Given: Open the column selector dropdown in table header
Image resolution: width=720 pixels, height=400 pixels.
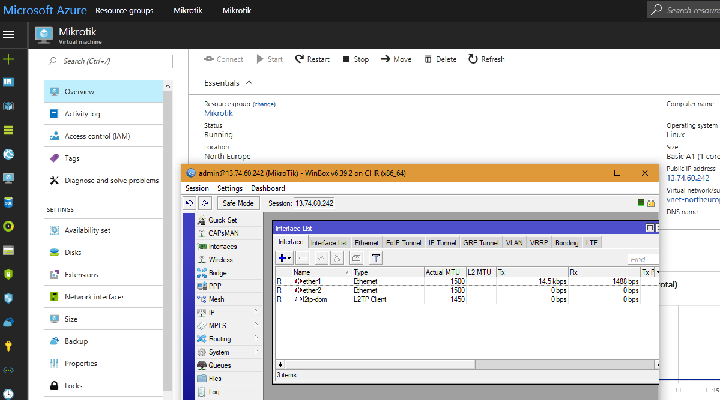Looking at the screenshot, I should point(657,272).
